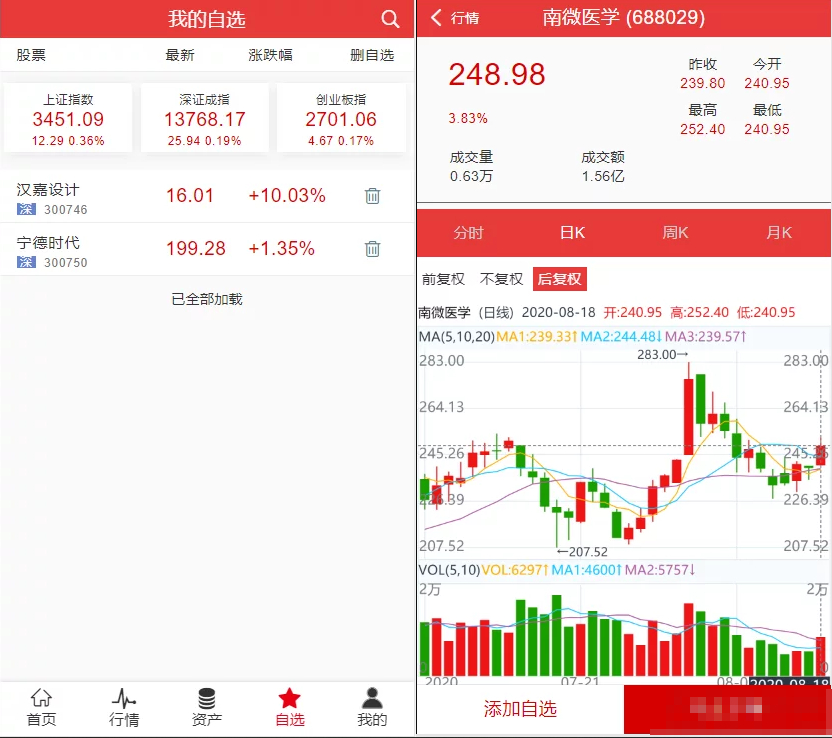Switch to 周K chart tab

676,233
